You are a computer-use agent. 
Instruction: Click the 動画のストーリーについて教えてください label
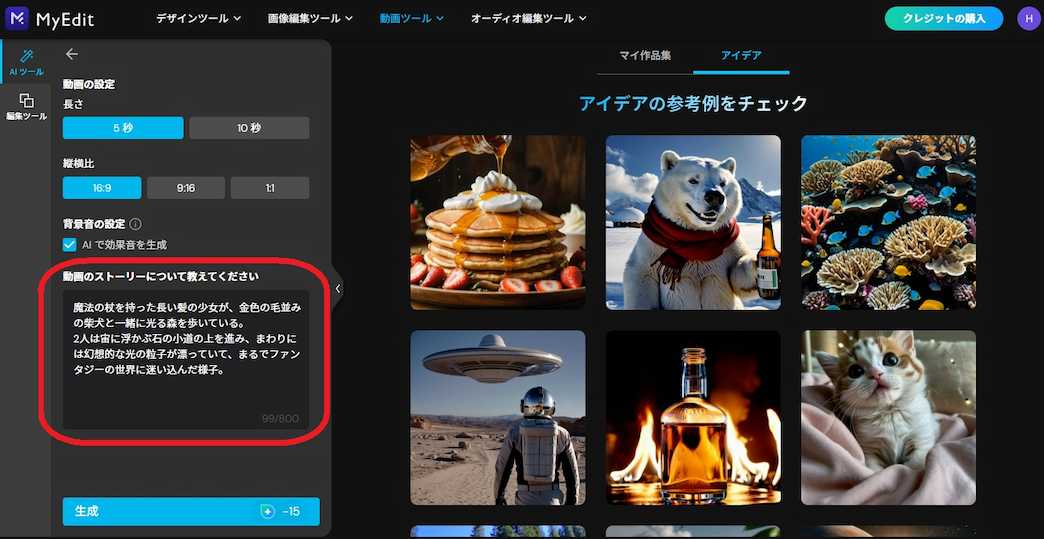(160, 275)
